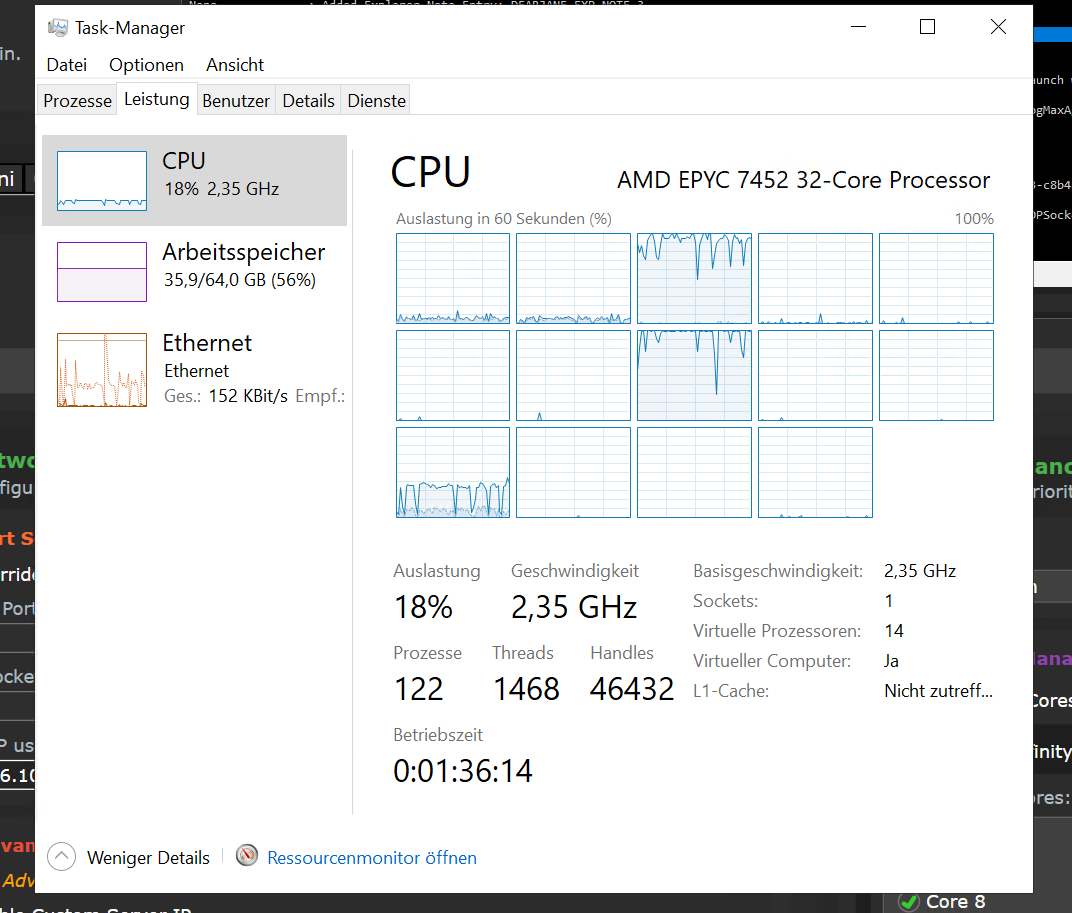The width and height of the screenshot is (1072, 913).
Task: Switch to the Prozesse tab
Action: pos(78,101)
